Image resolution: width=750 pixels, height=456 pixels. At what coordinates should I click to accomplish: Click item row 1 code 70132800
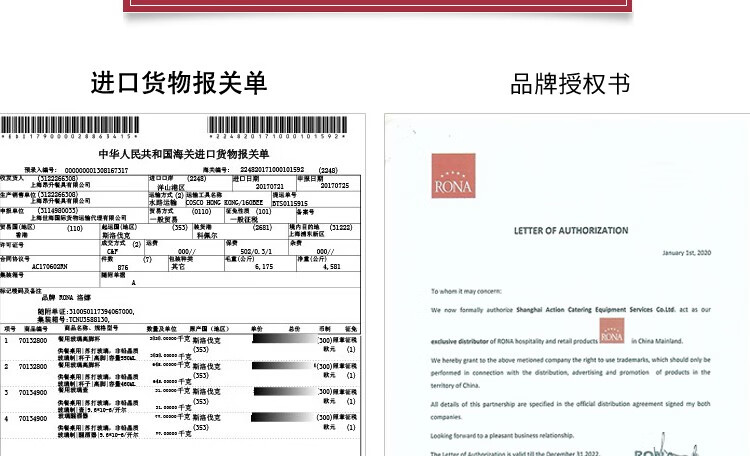(33, 341)
